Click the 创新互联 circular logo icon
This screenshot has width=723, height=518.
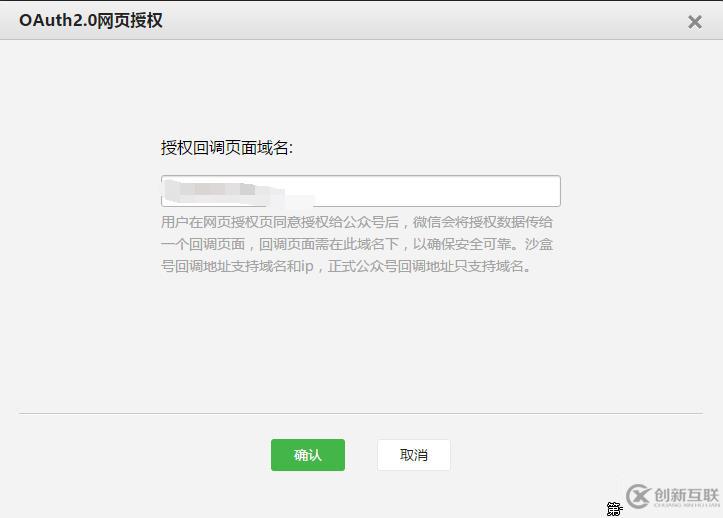point(638,496)
